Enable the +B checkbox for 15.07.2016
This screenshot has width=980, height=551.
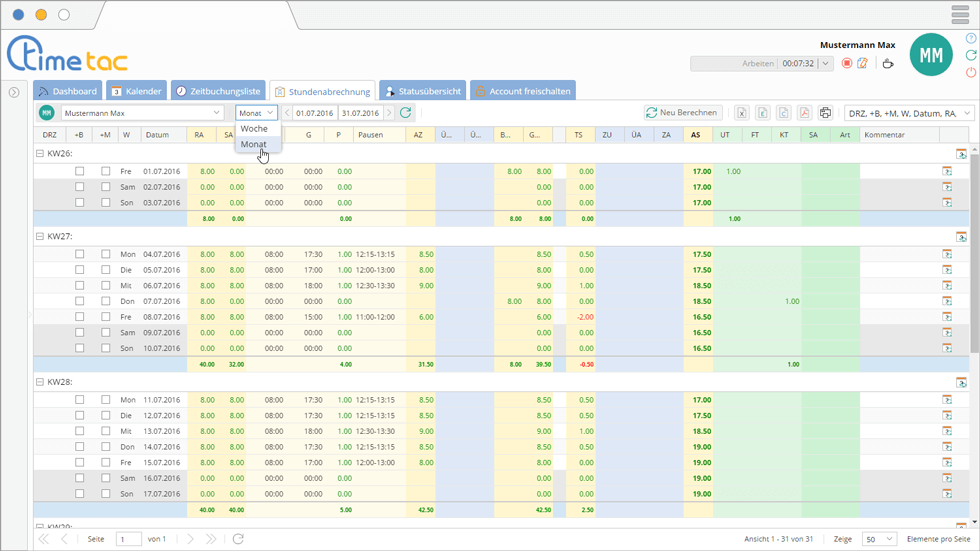coord(79,462)
